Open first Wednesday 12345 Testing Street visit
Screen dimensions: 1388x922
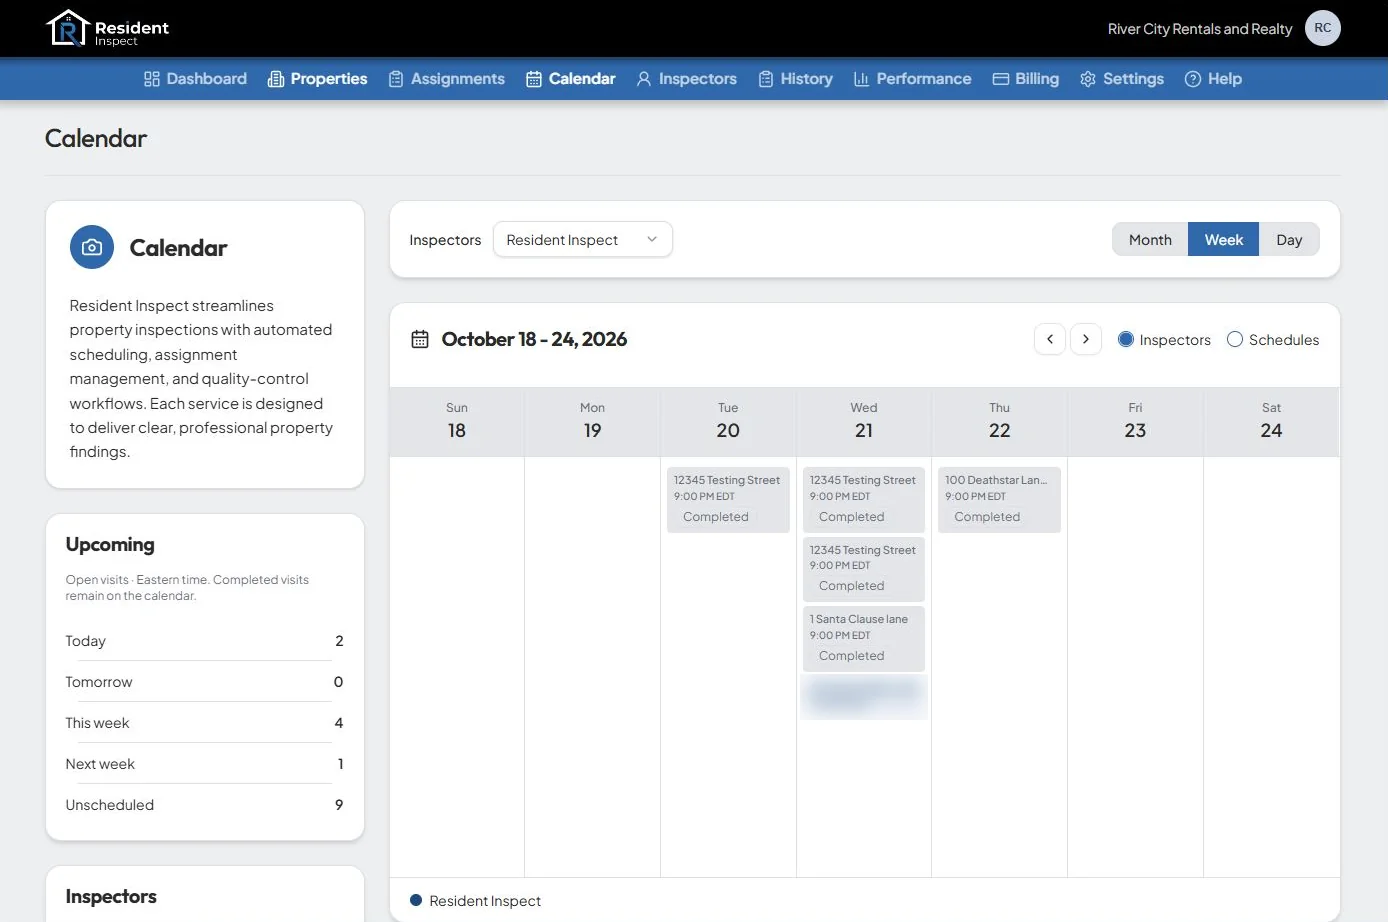click(x=864, y=499)
